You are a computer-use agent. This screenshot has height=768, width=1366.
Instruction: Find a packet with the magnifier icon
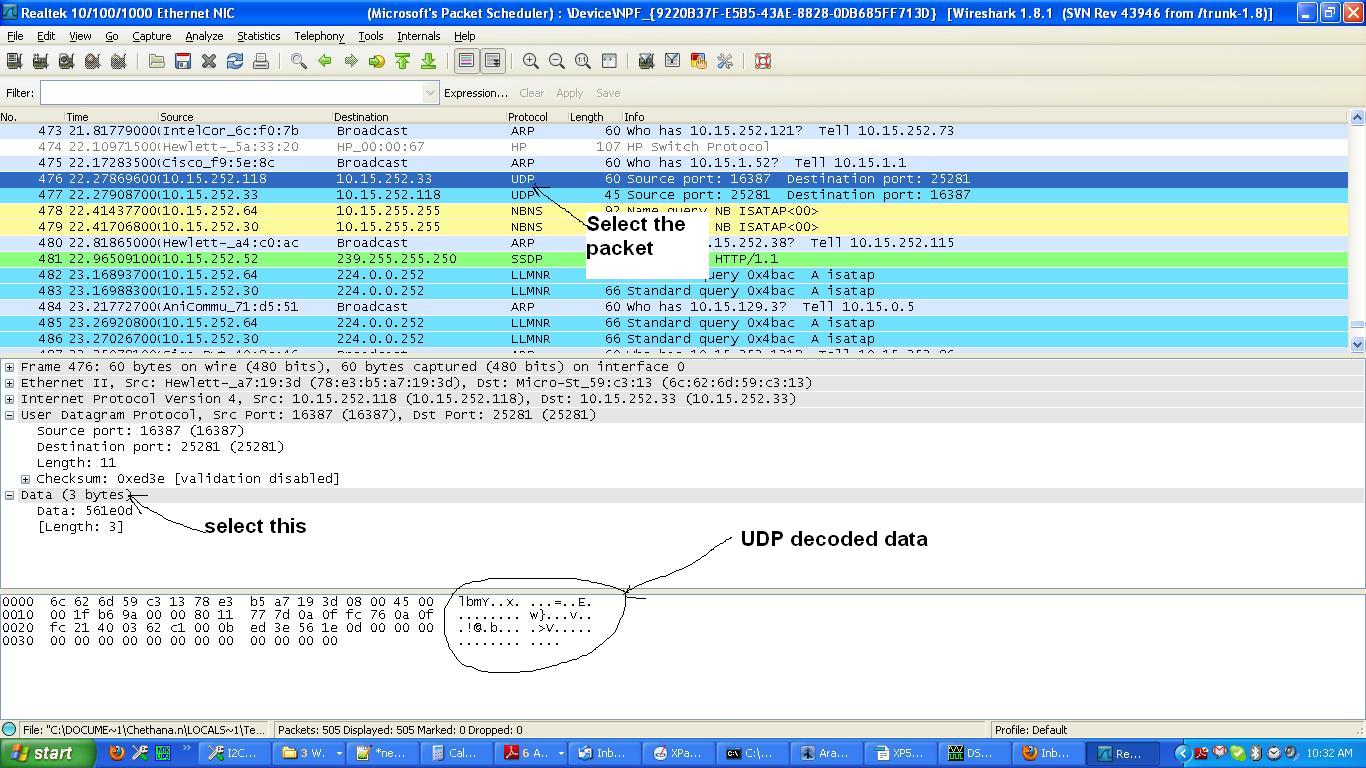click(x=299, y=61)
